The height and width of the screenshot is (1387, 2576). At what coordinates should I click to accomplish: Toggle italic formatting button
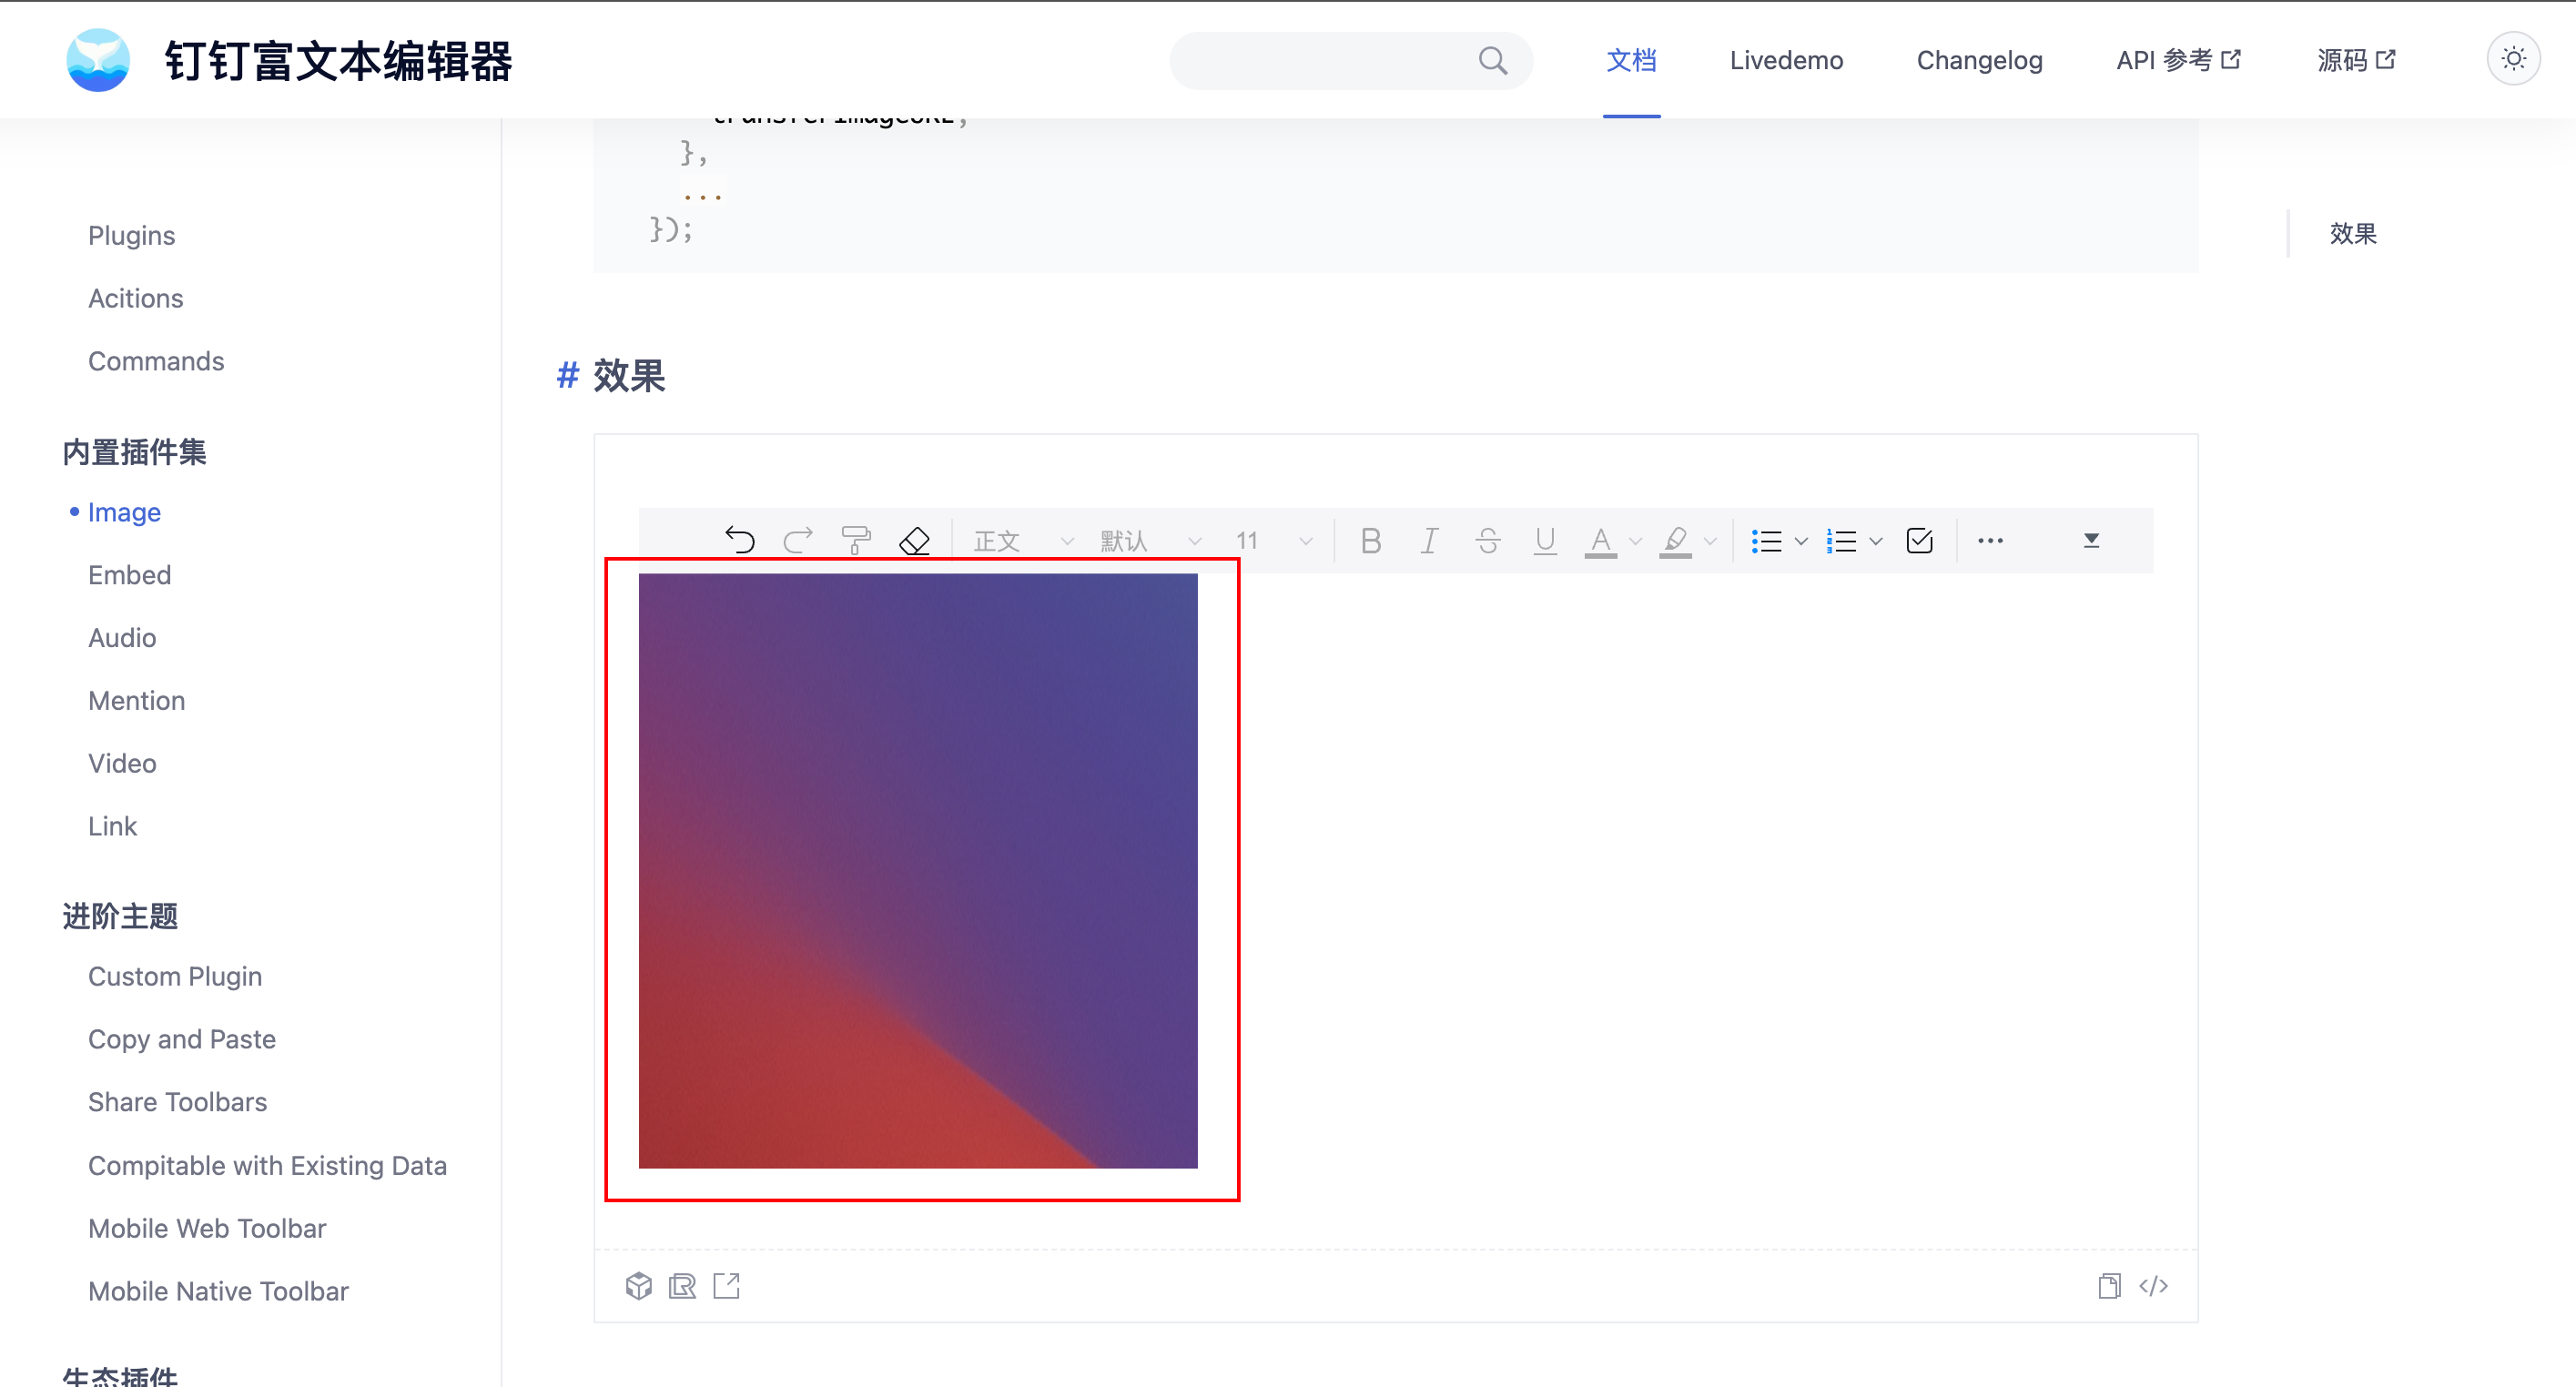[x=1429, y=541]
